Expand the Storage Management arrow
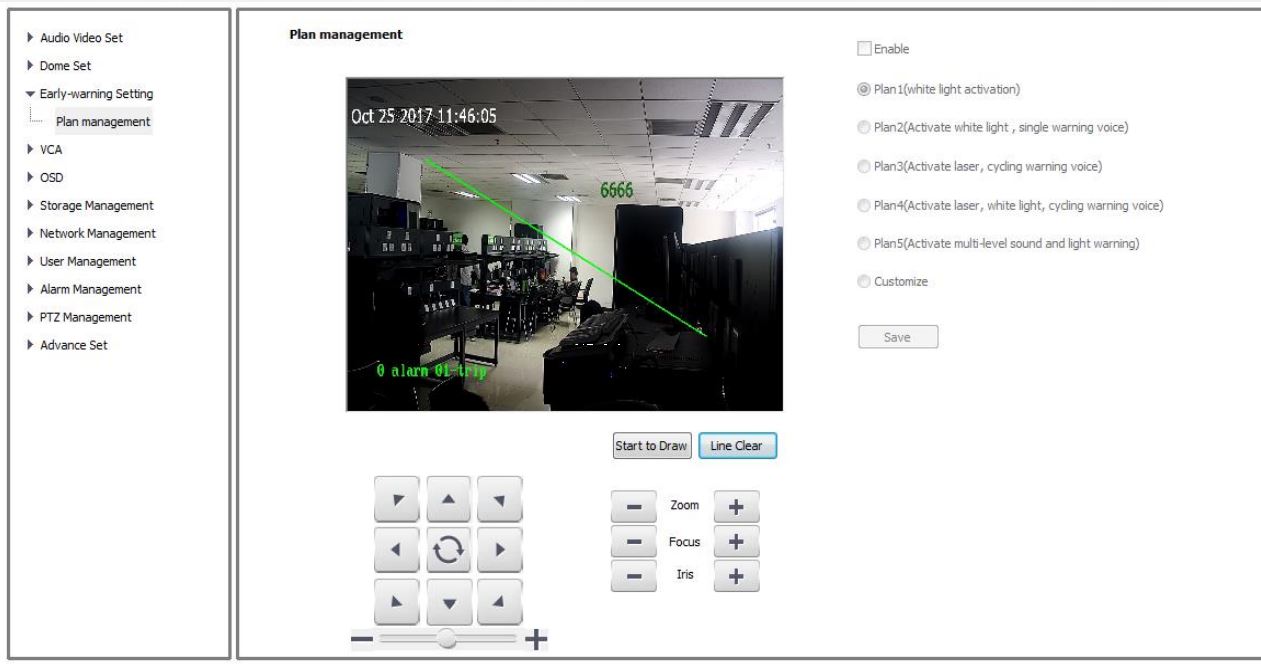1261x664 pixels. pyautogui.click(x=28, y=206)
